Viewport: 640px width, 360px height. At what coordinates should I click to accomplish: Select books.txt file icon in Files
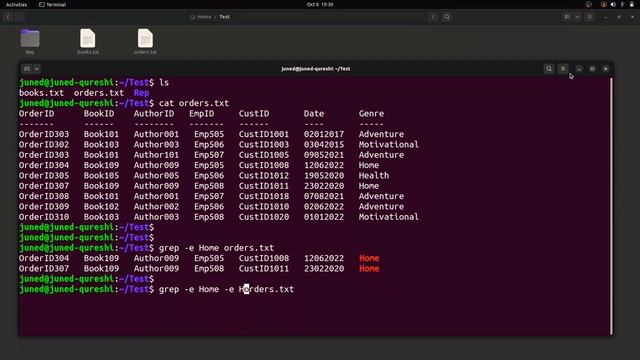coord(88,42)
